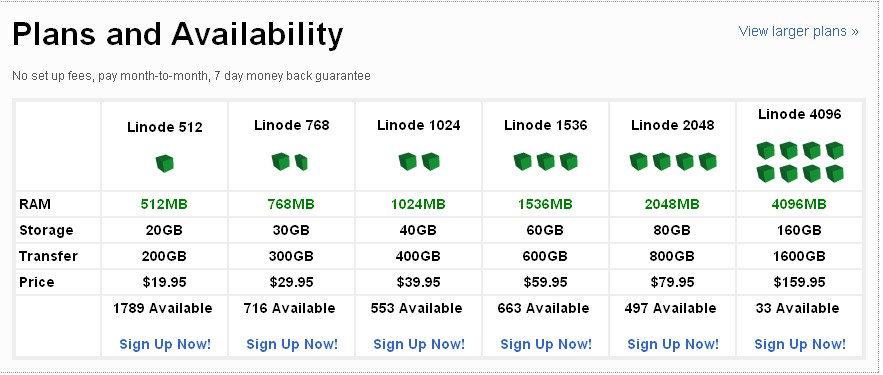Click the single green cube under Linode 512

164,163
